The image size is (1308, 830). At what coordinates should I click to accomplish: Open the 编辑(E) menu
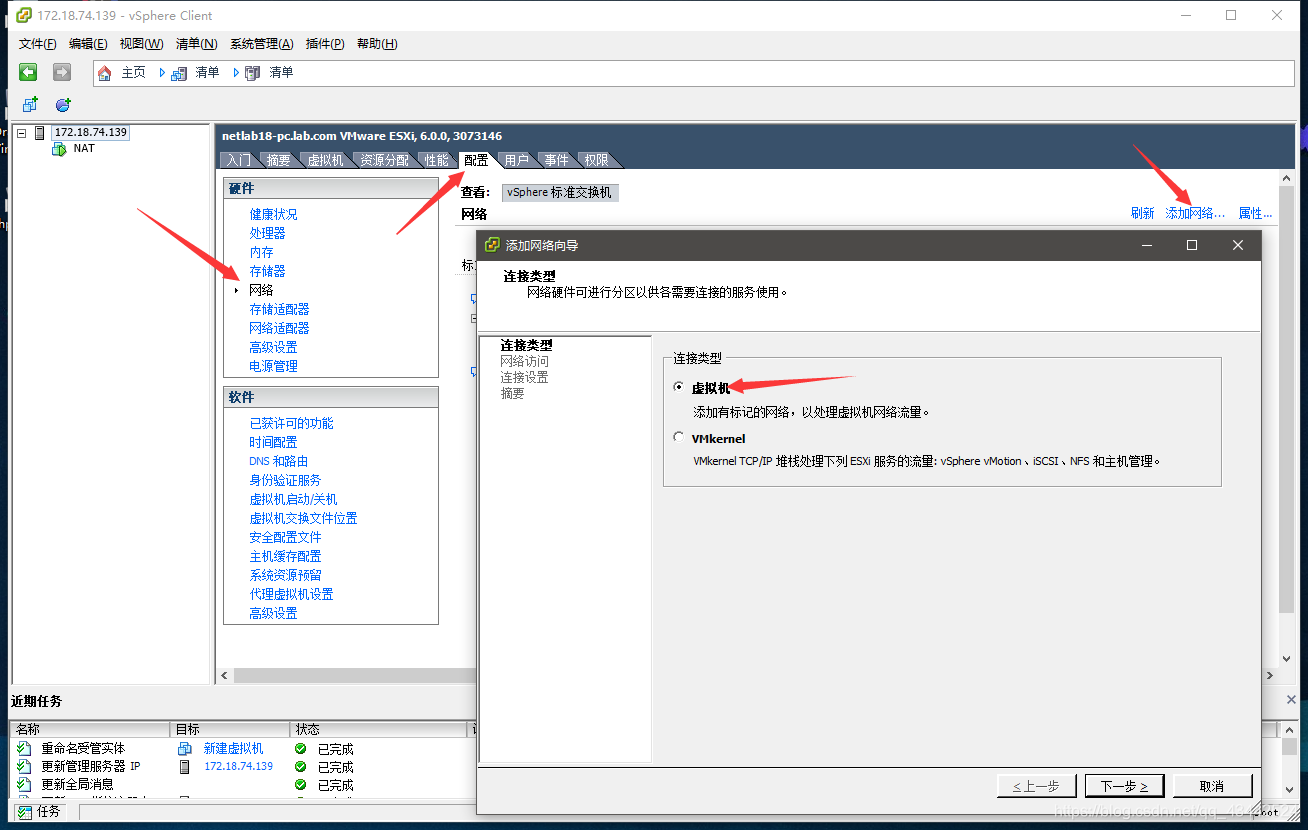click(88, 44)
